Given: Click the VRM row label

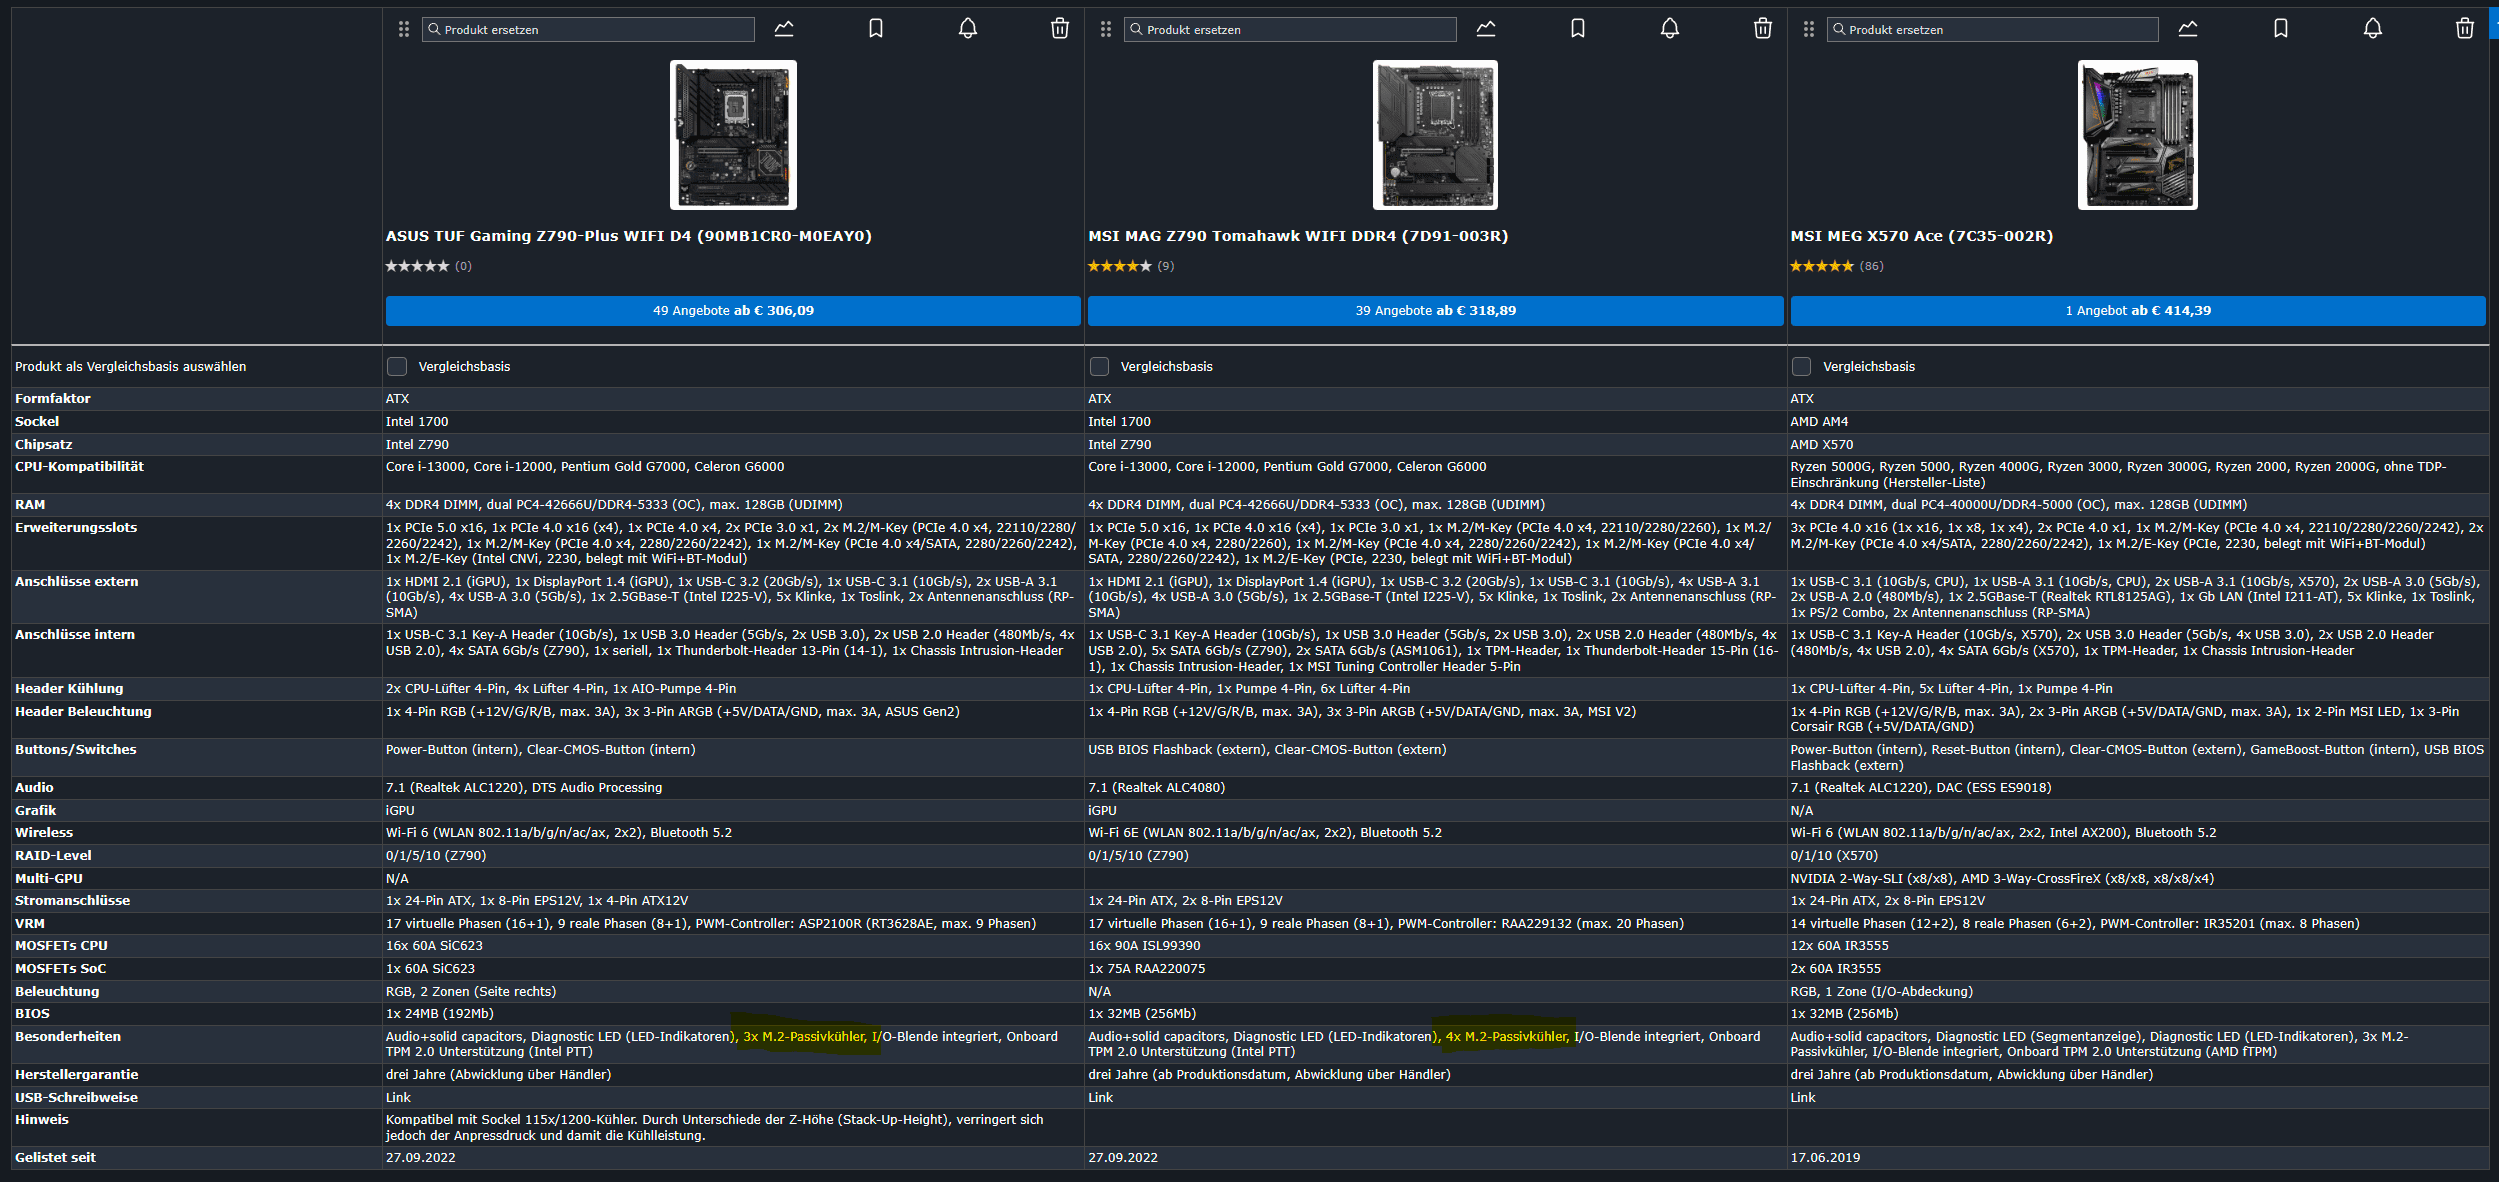Looking at the screenshot, I should click(30, 924).
